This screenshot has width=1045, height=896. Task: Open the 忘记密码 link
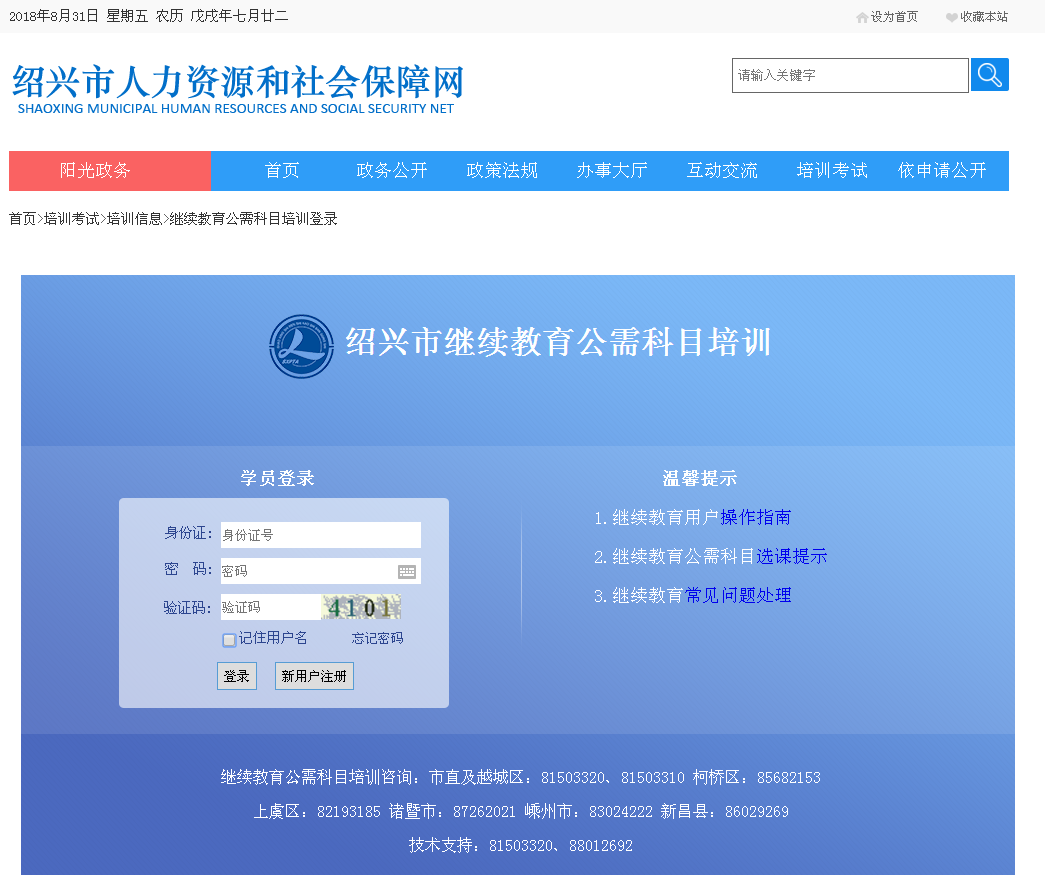tap(377, 639)
